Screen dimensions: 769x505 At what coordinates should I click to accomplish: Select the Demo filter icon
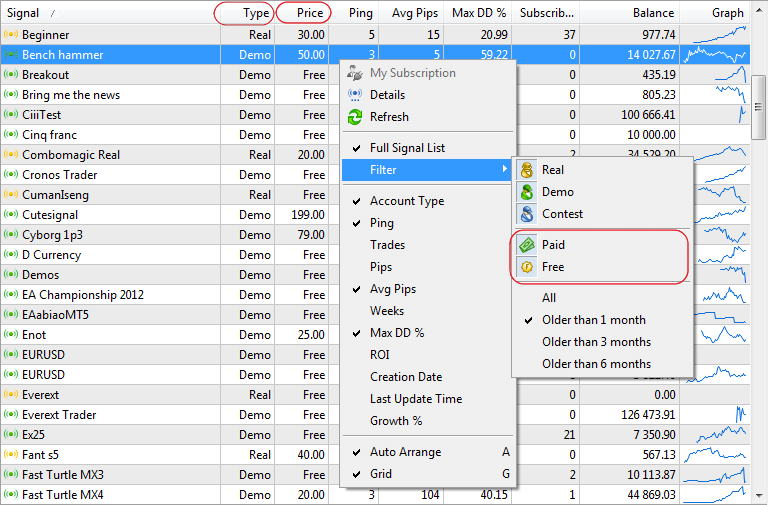coord(527,192)
